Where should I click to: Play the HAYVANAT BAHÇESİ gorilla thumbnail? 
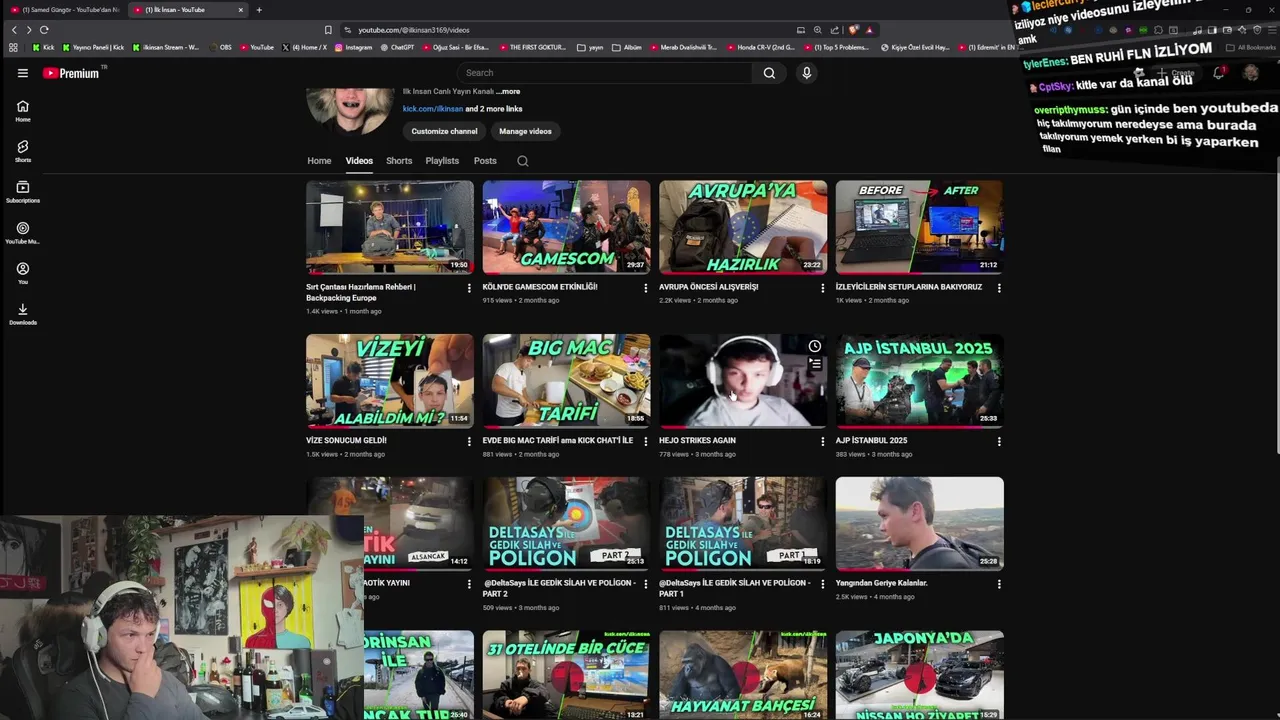pos(743,675)
